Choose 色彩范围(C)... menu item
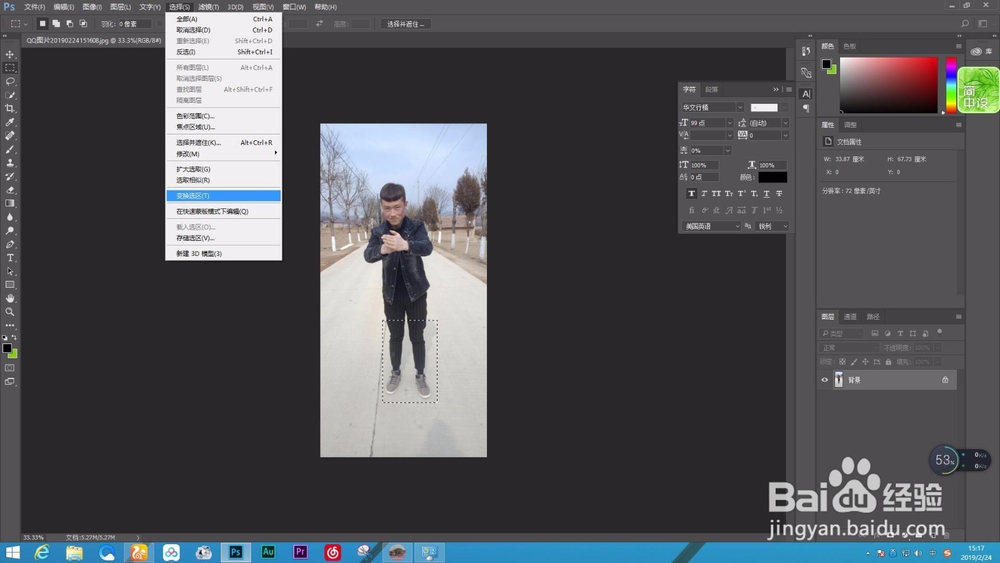 coord(223,116)
